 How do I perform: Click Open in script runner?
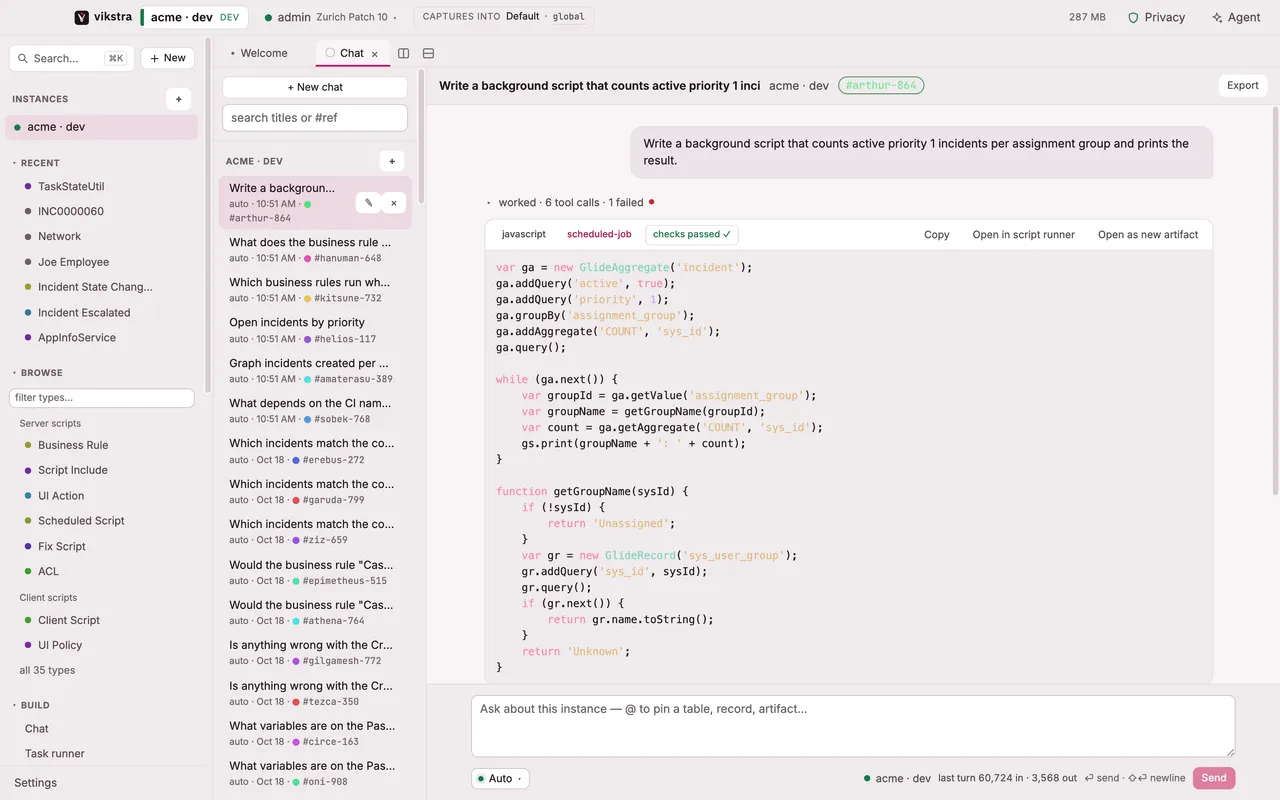[x=1024, y=234]
